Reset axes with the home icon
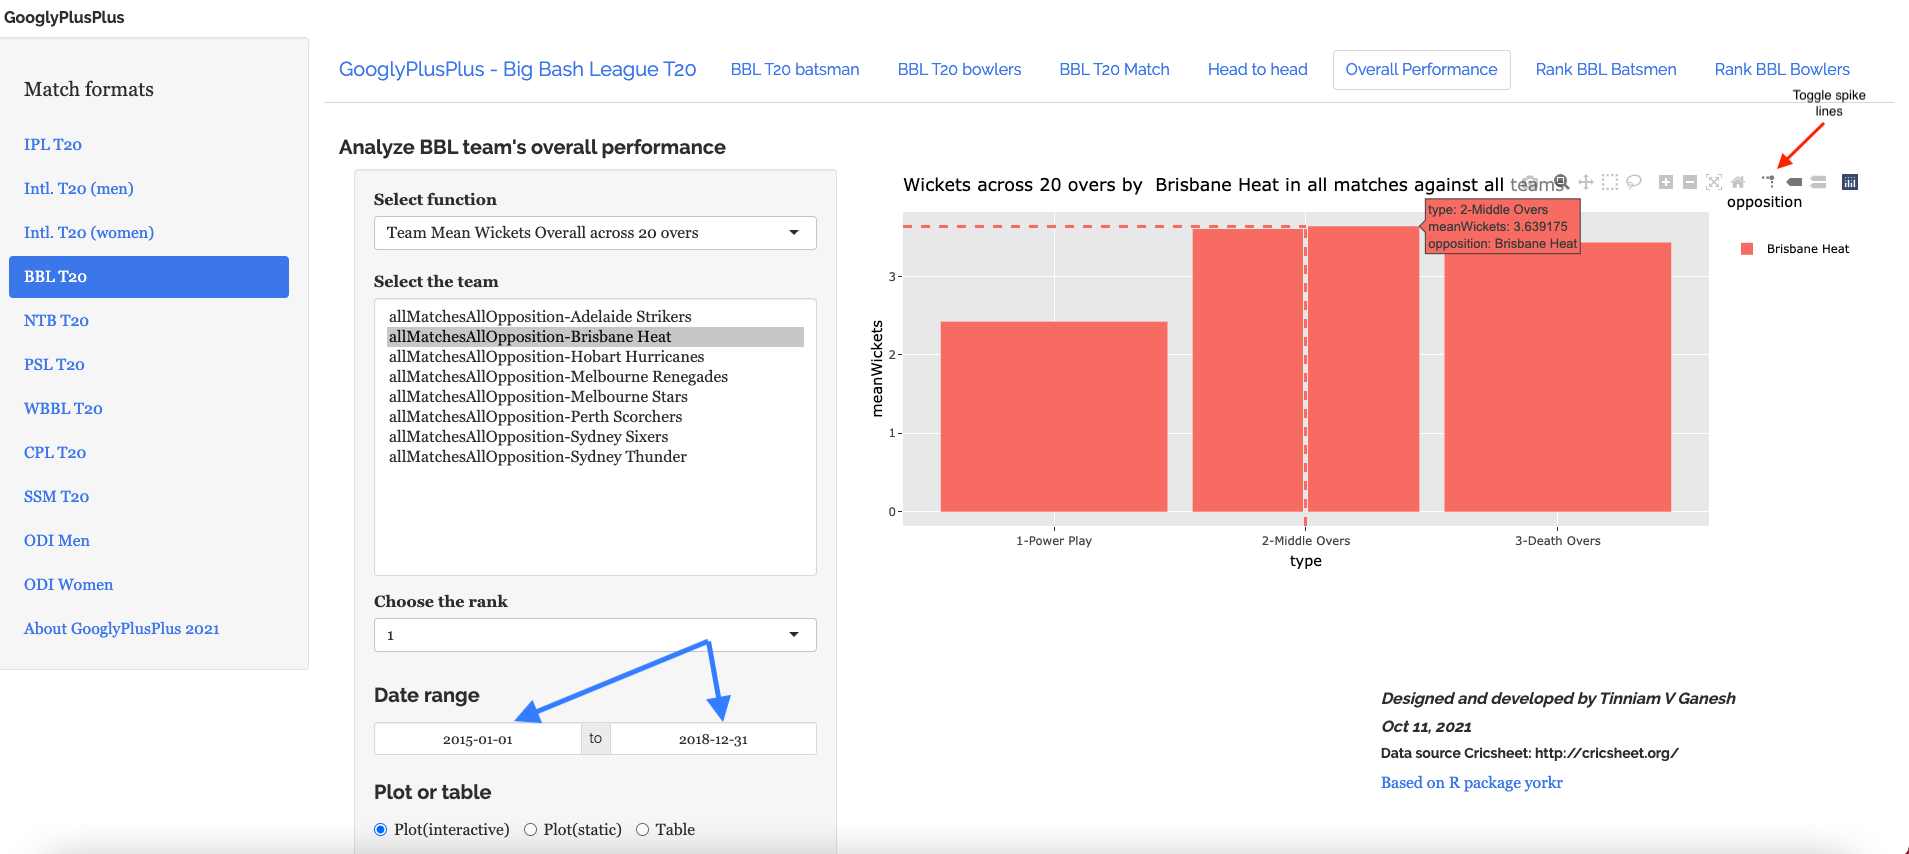 coord(1738,182)
